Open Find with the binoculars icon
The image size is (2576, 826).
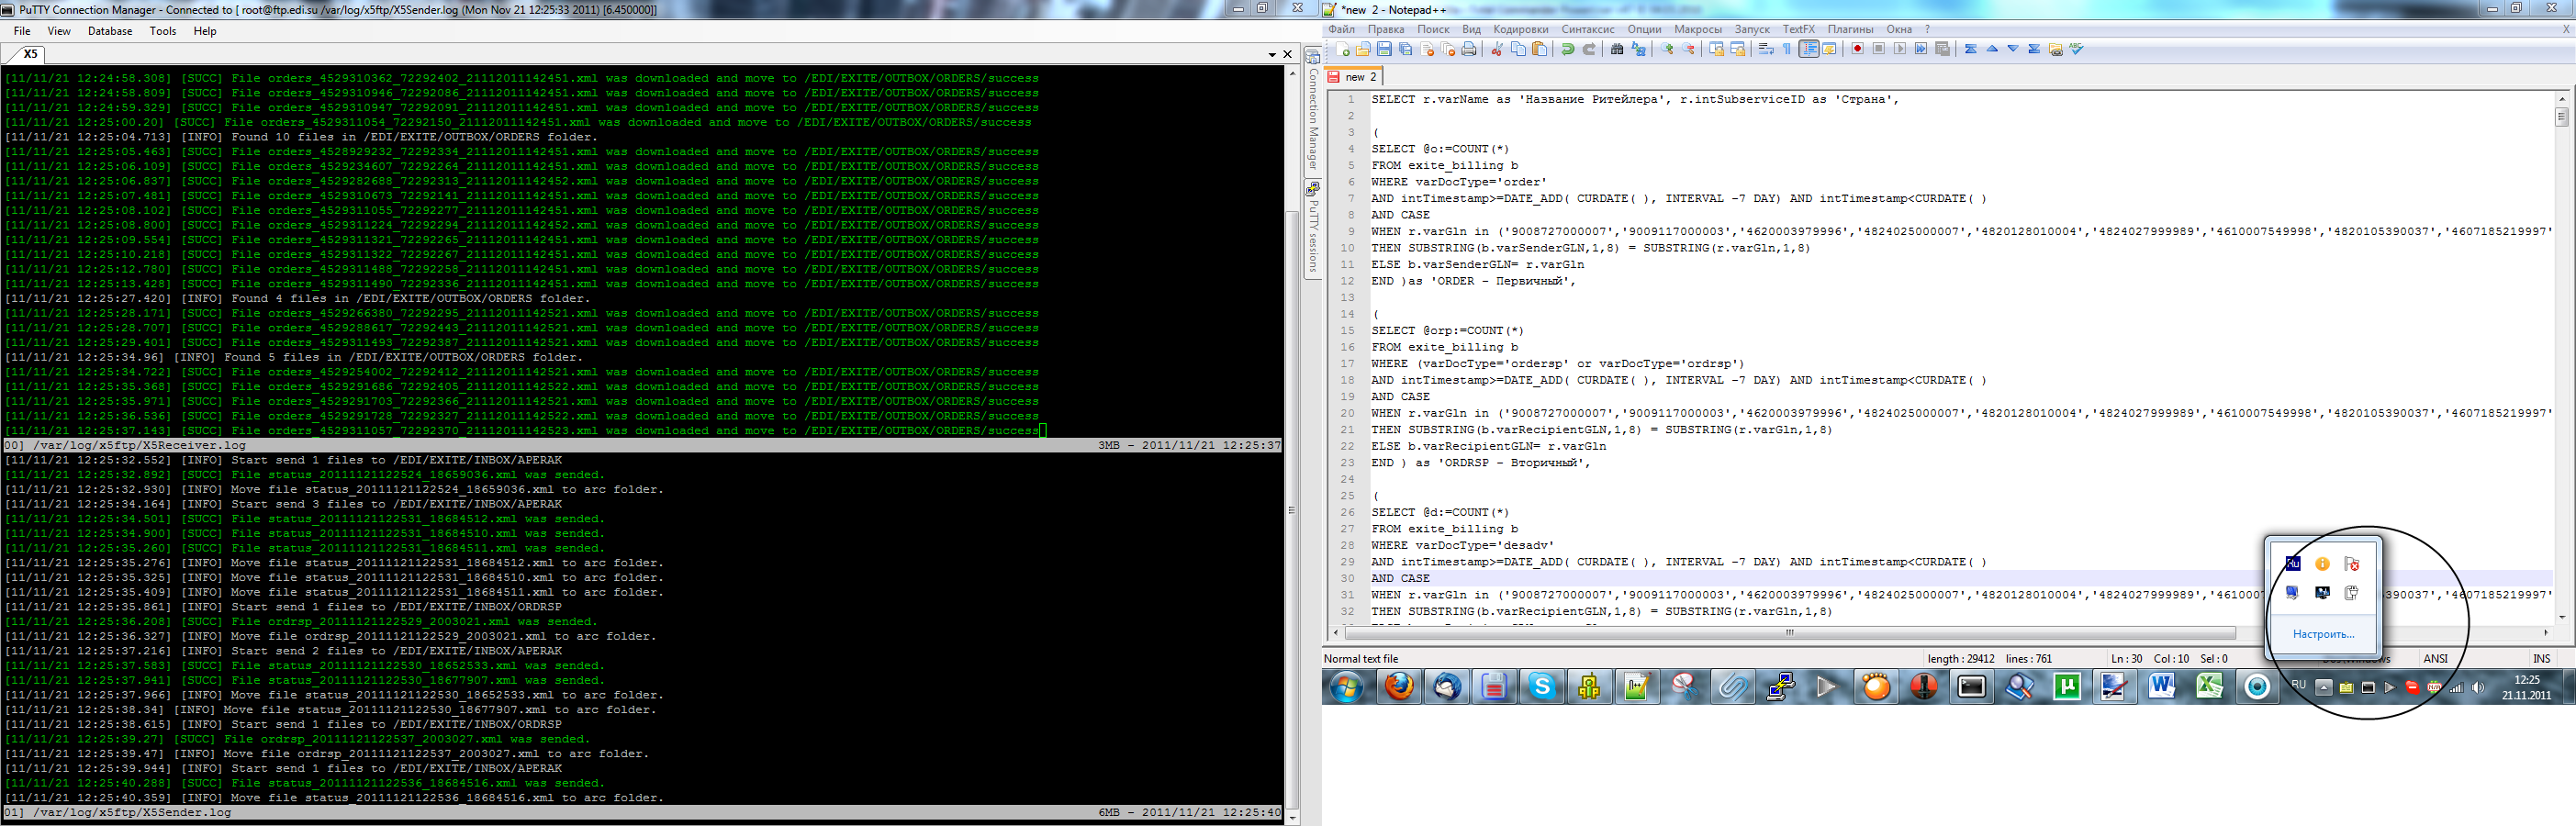[x=1617, y=49]
